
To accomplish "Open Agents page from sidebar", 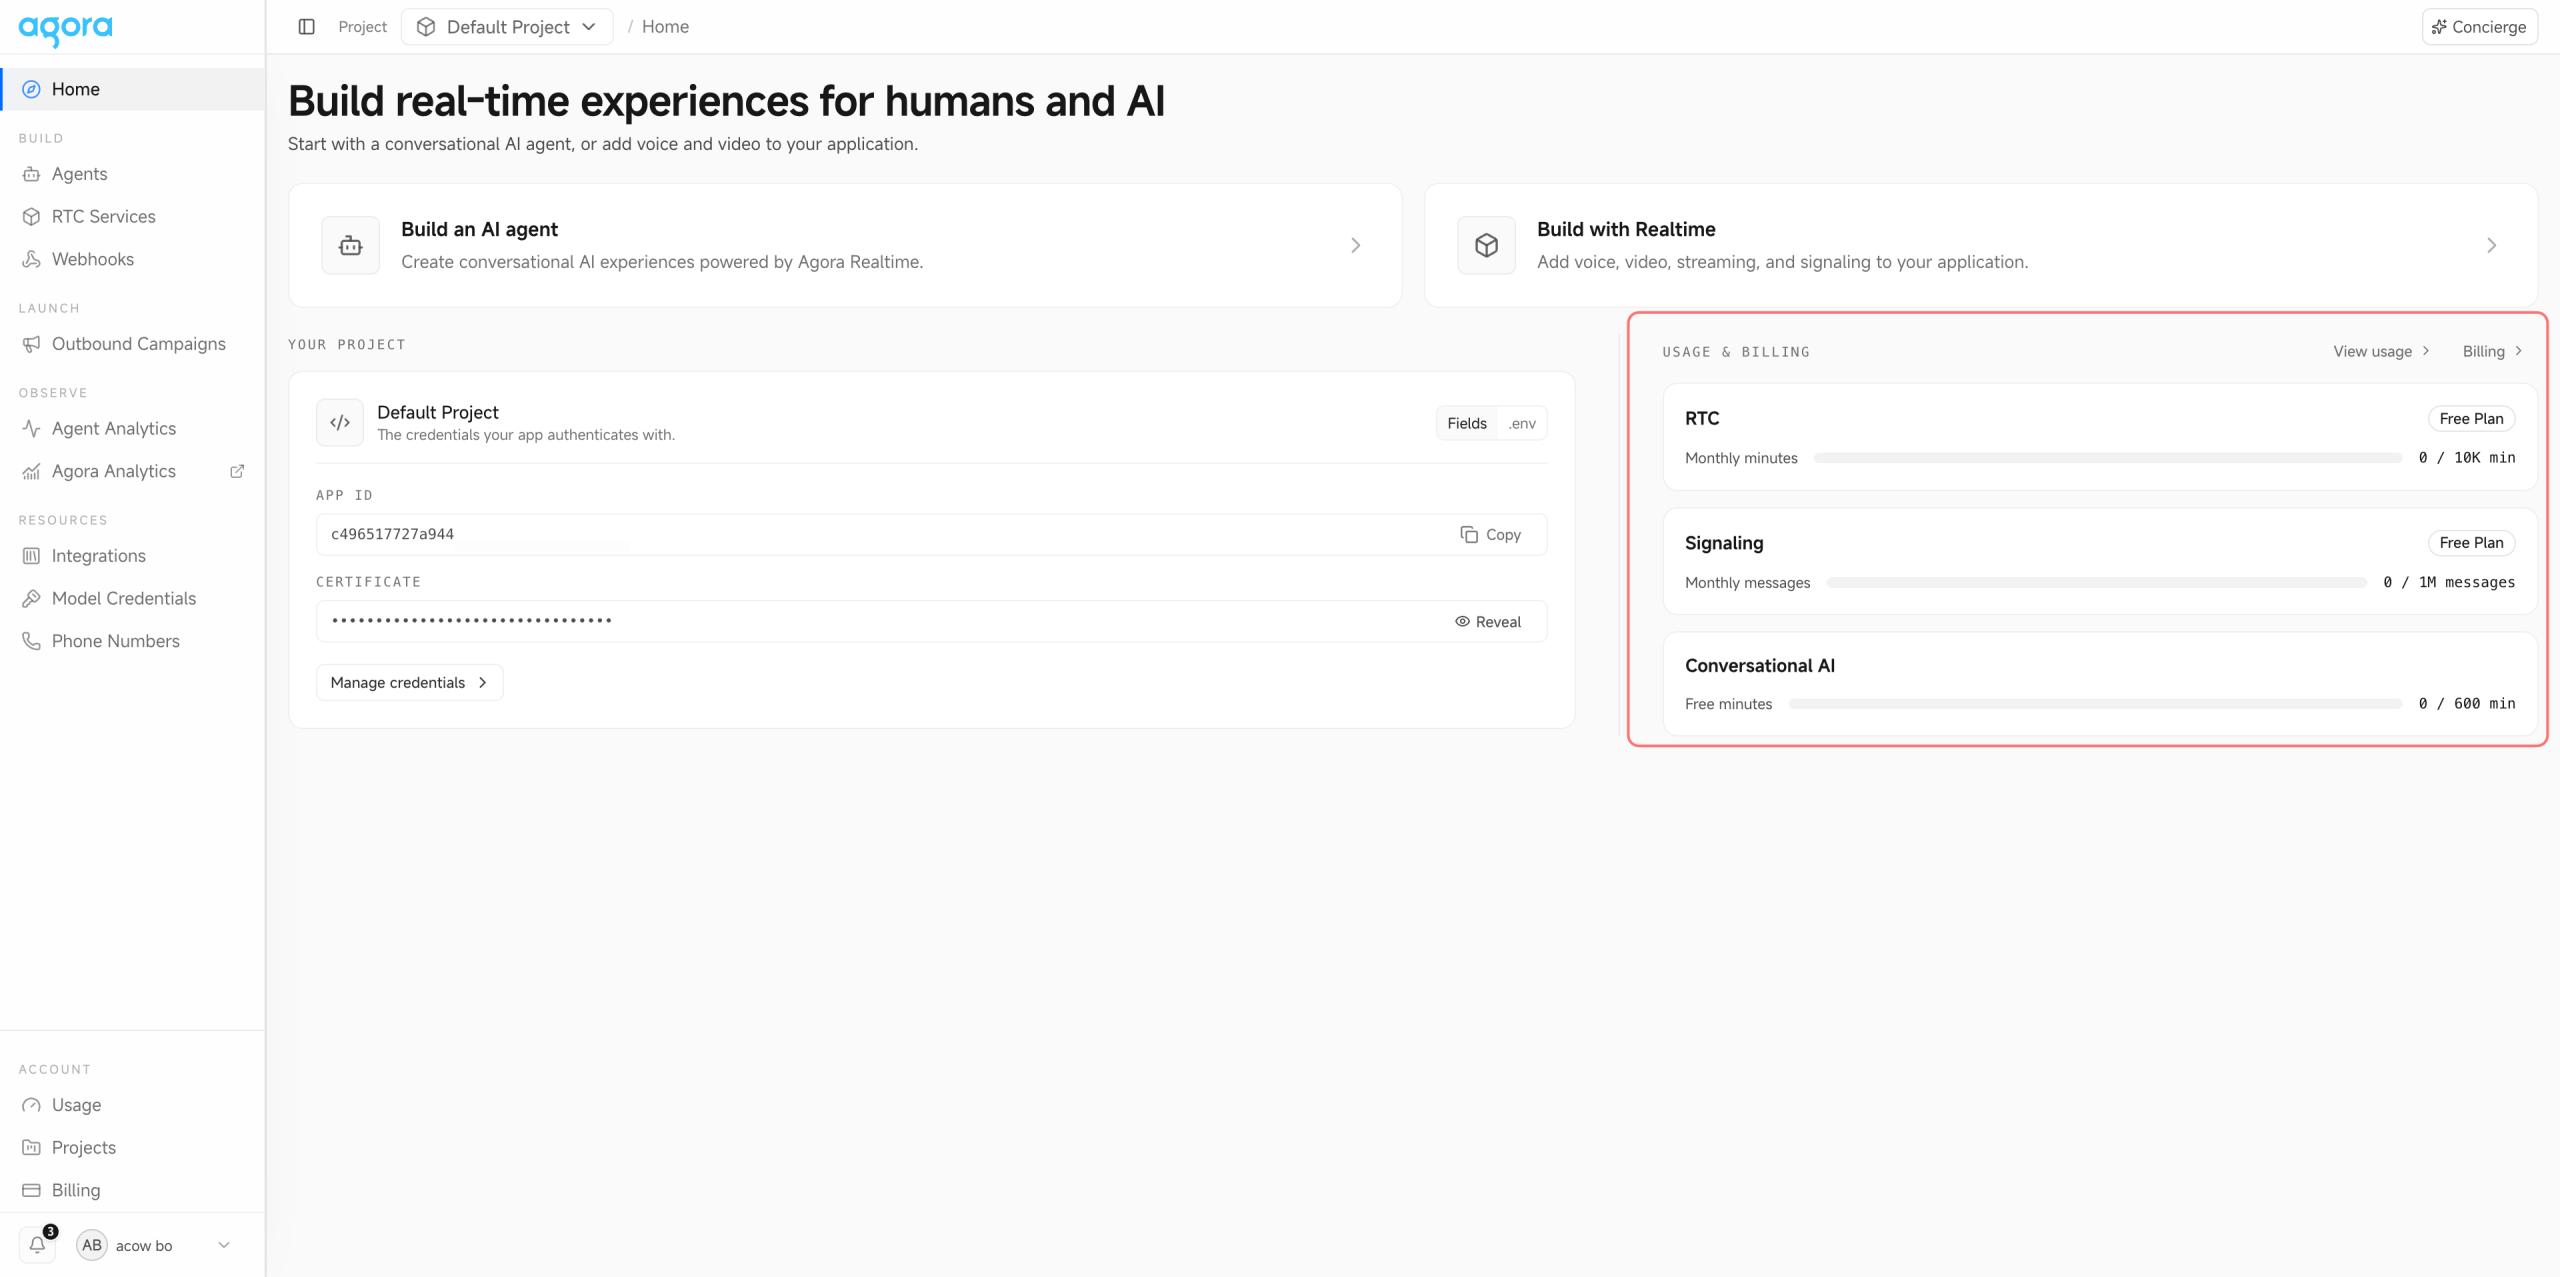I will (x=133, y=174).
